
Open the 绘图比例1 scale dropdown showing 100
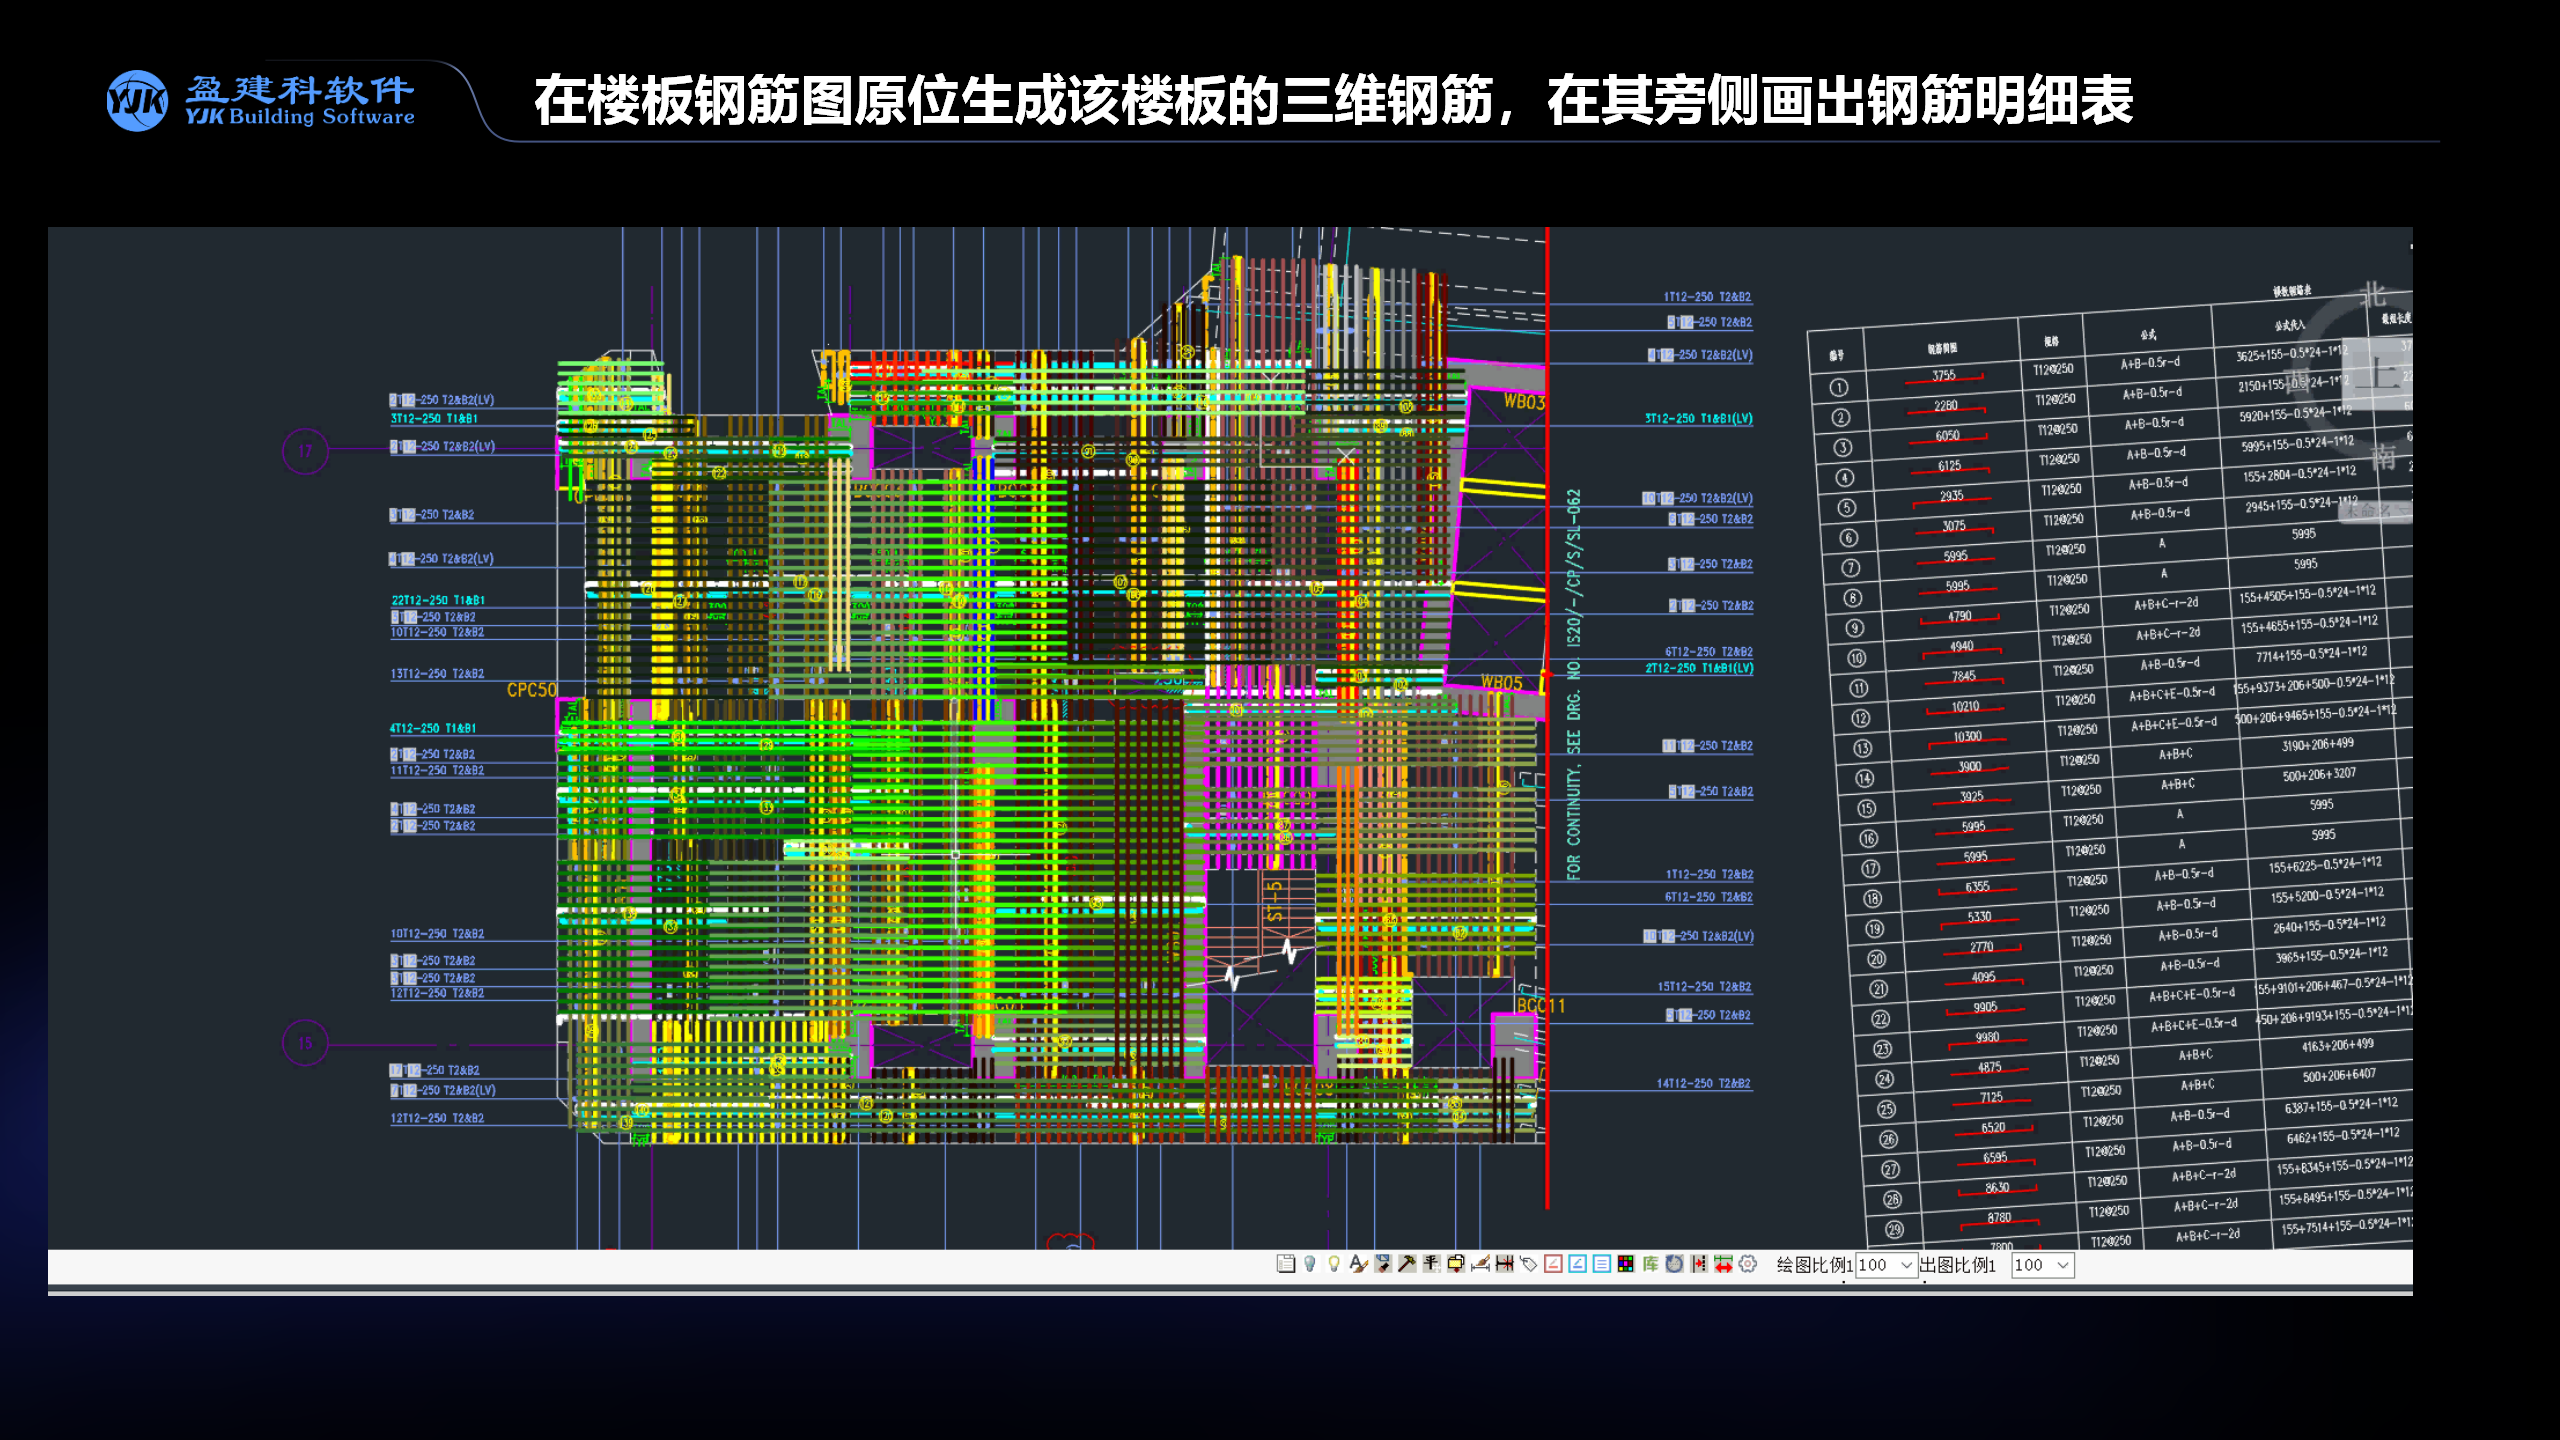[1887, 1265]
